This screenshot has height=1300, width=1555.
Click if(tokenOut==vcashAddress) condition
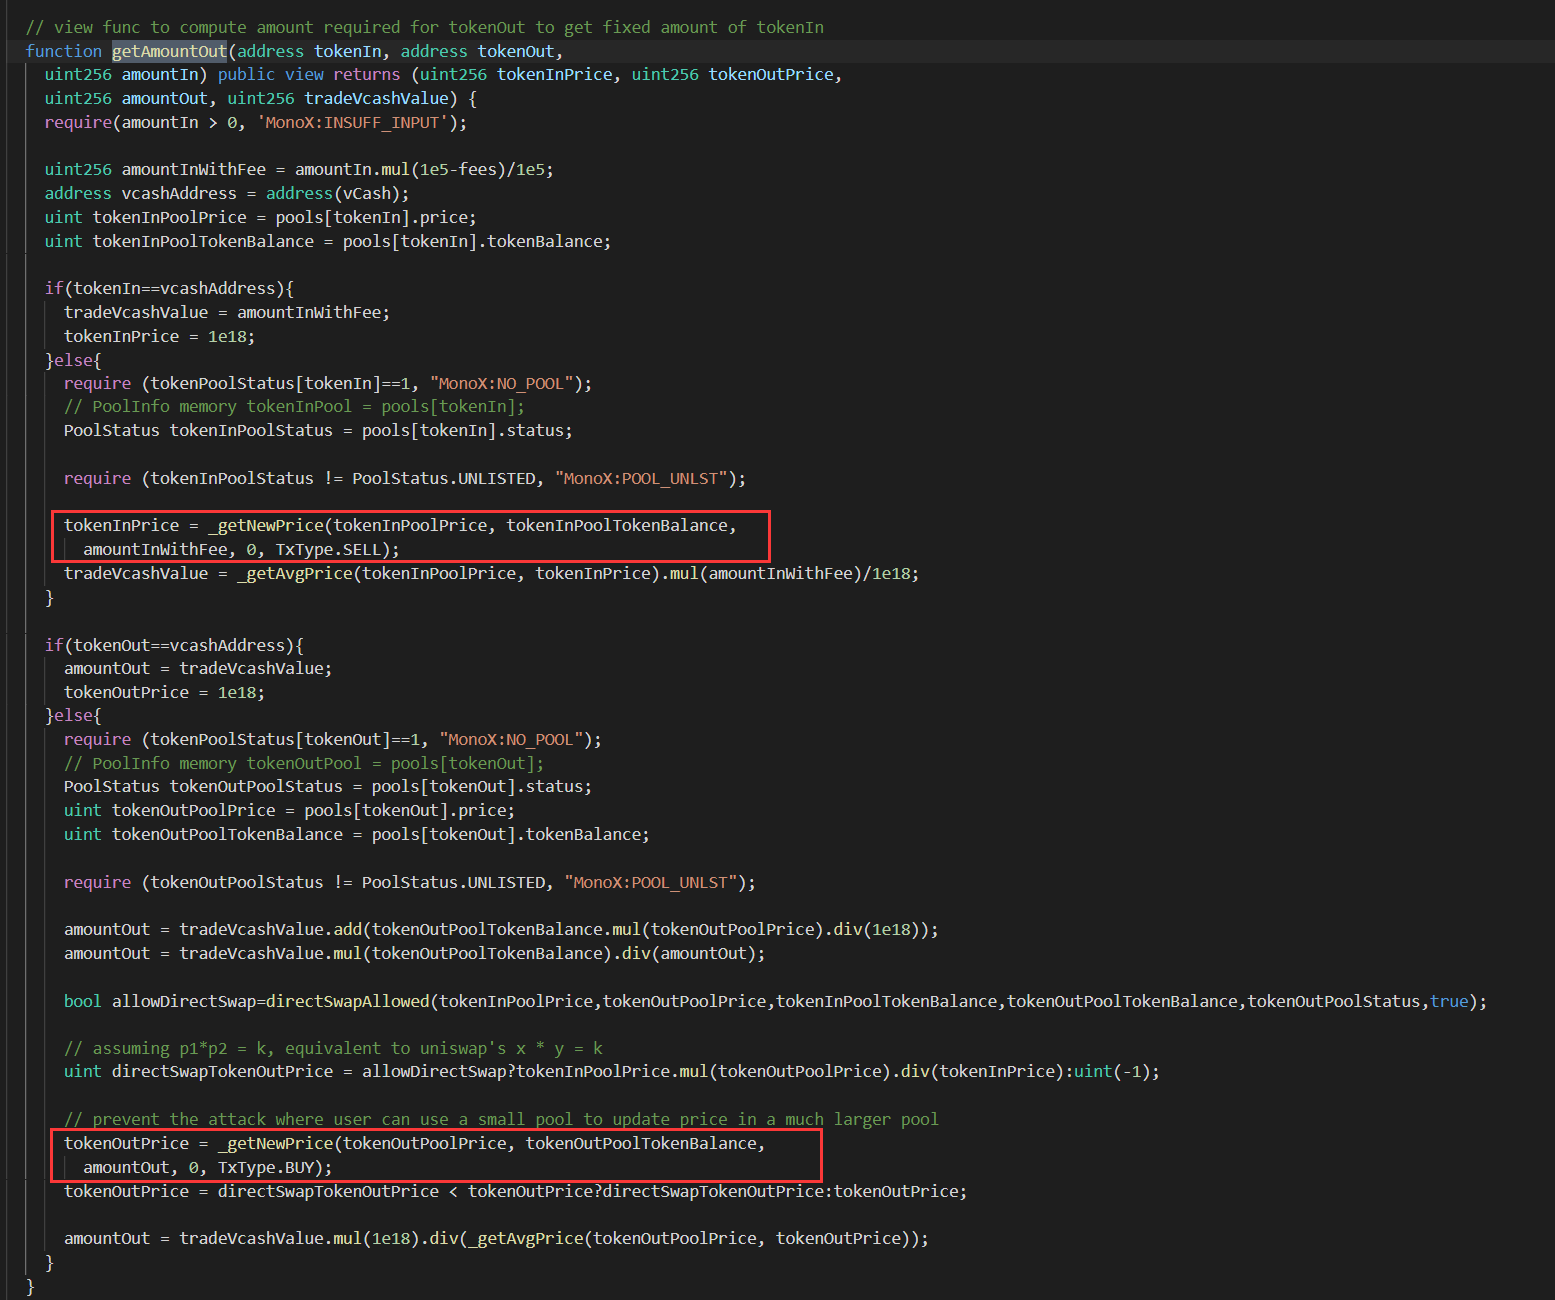pos(174,645)
